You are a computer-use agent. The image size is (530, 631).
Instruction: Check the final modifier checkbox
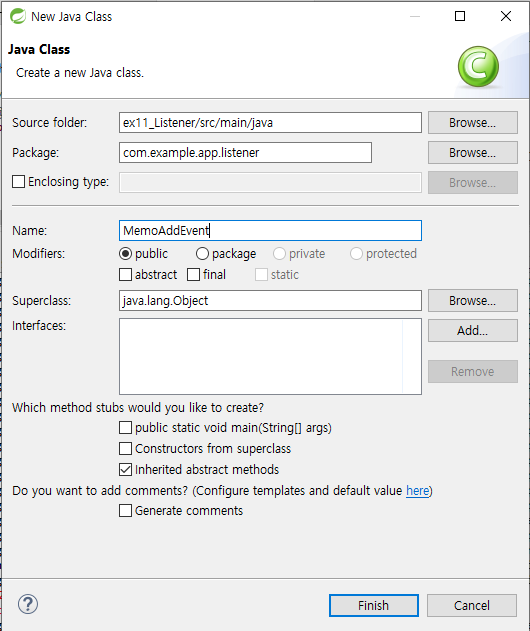[194, 274]
